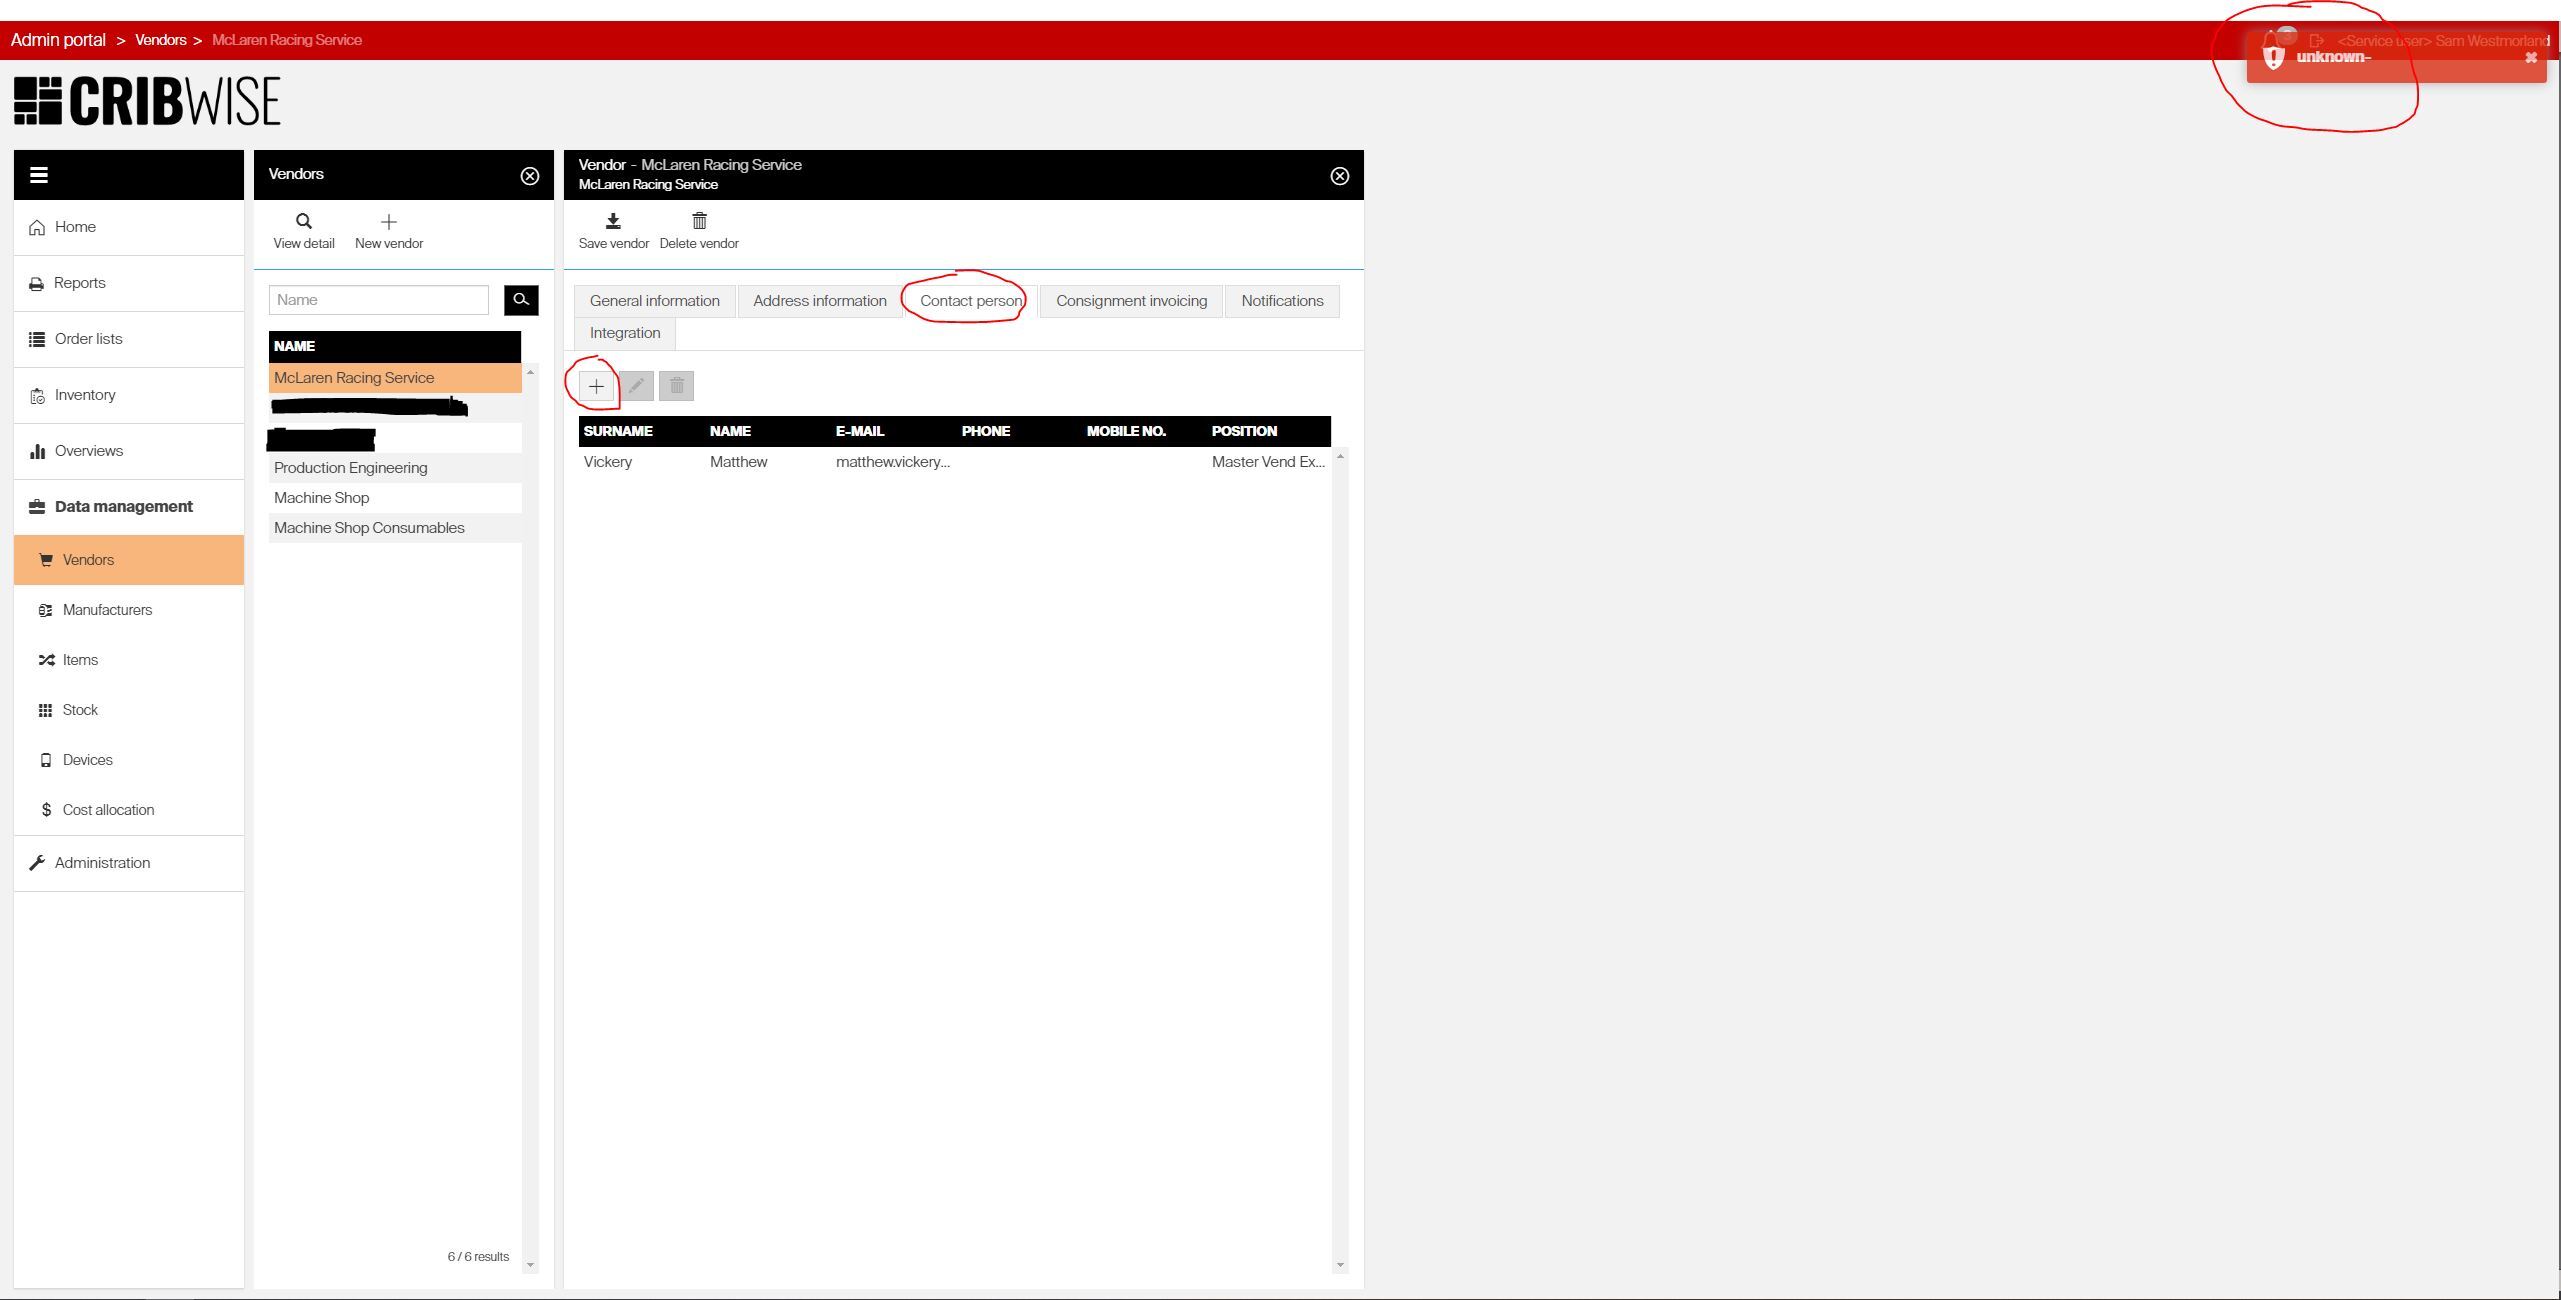The height and width of the screenshot is (1300, 2561).
Task: Expand the Inventory sidebar section
Action: click(85, 395)
